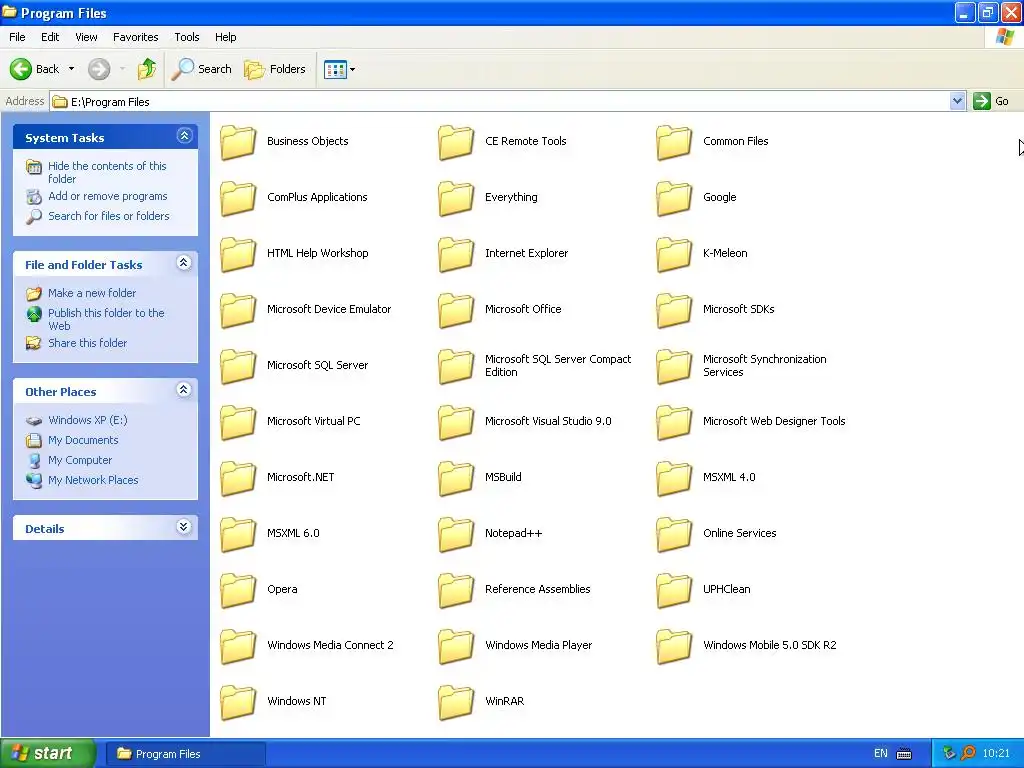Click the Reference Assemblies folder name
This screenshot has height=768, width=1024.
(537, 589)
